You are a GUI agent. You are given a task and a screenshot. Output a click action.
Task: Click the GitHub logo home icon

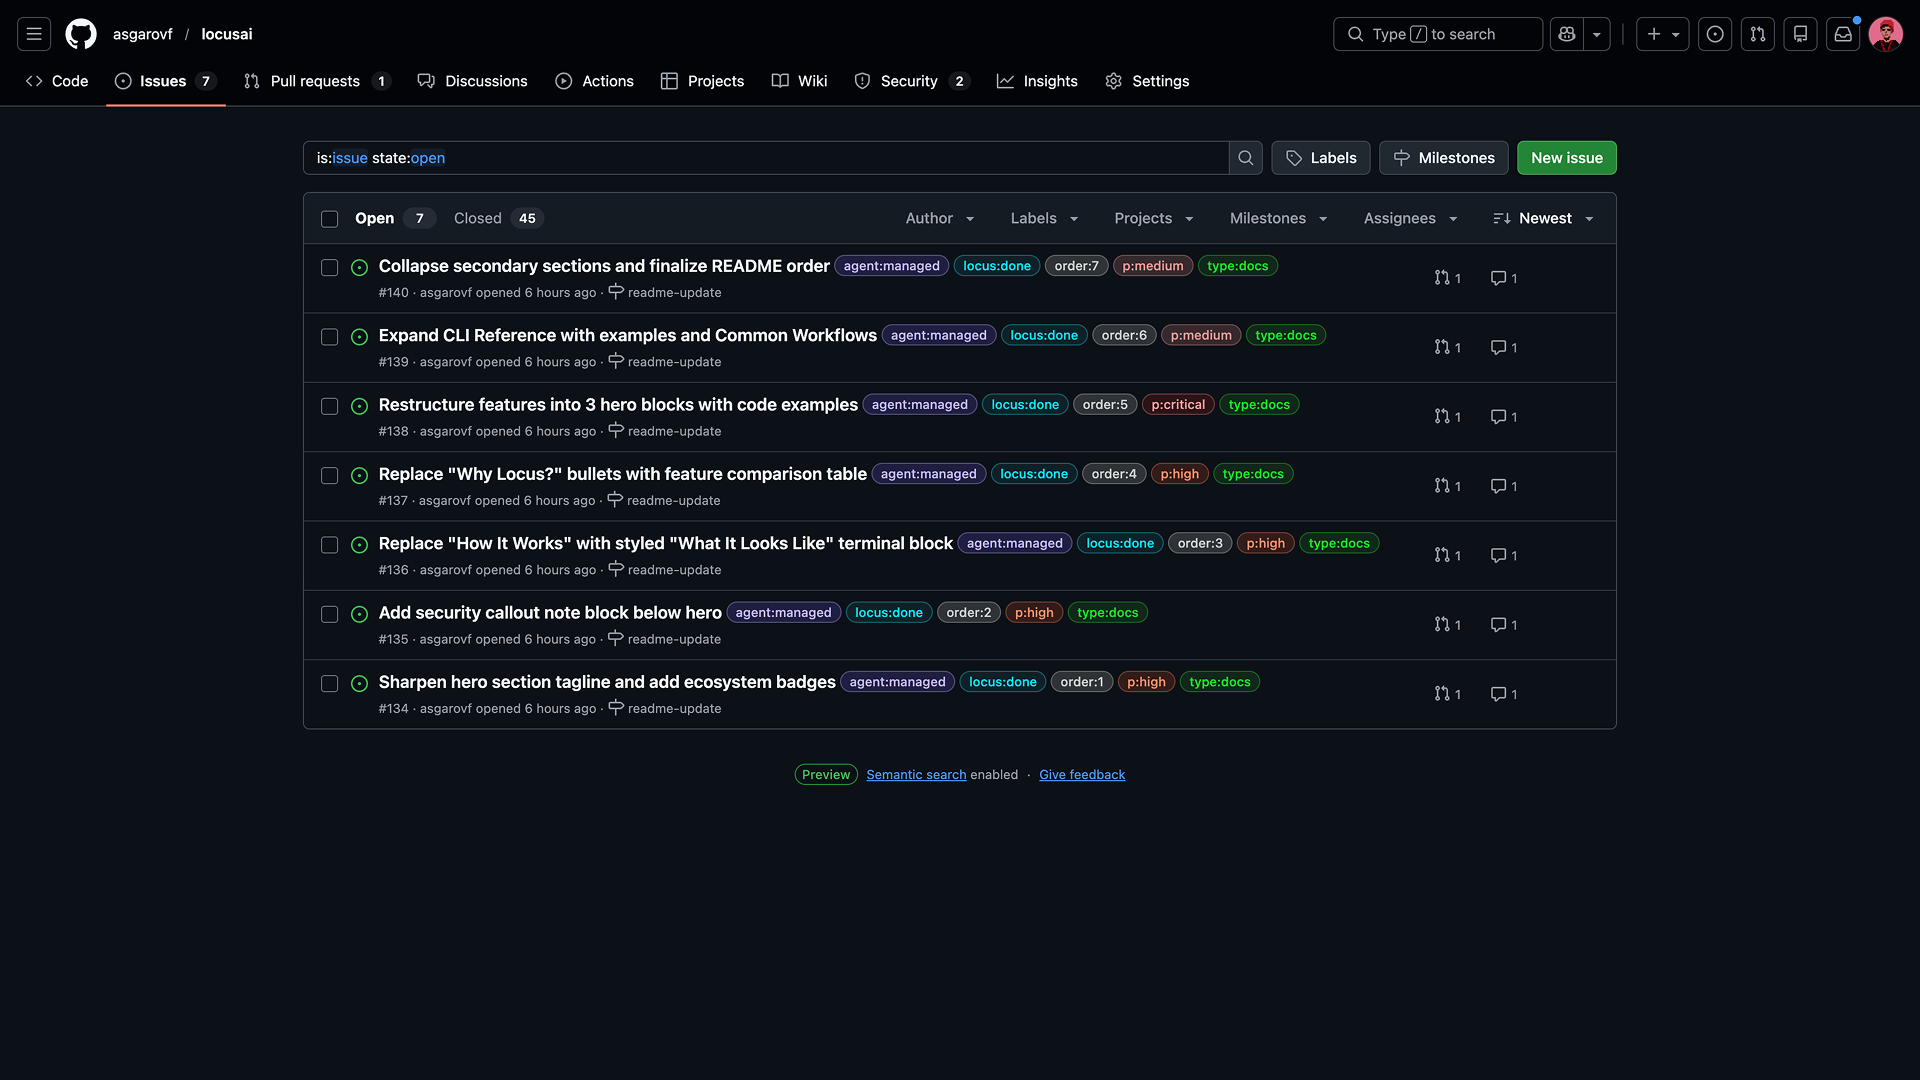coord(81,34)
